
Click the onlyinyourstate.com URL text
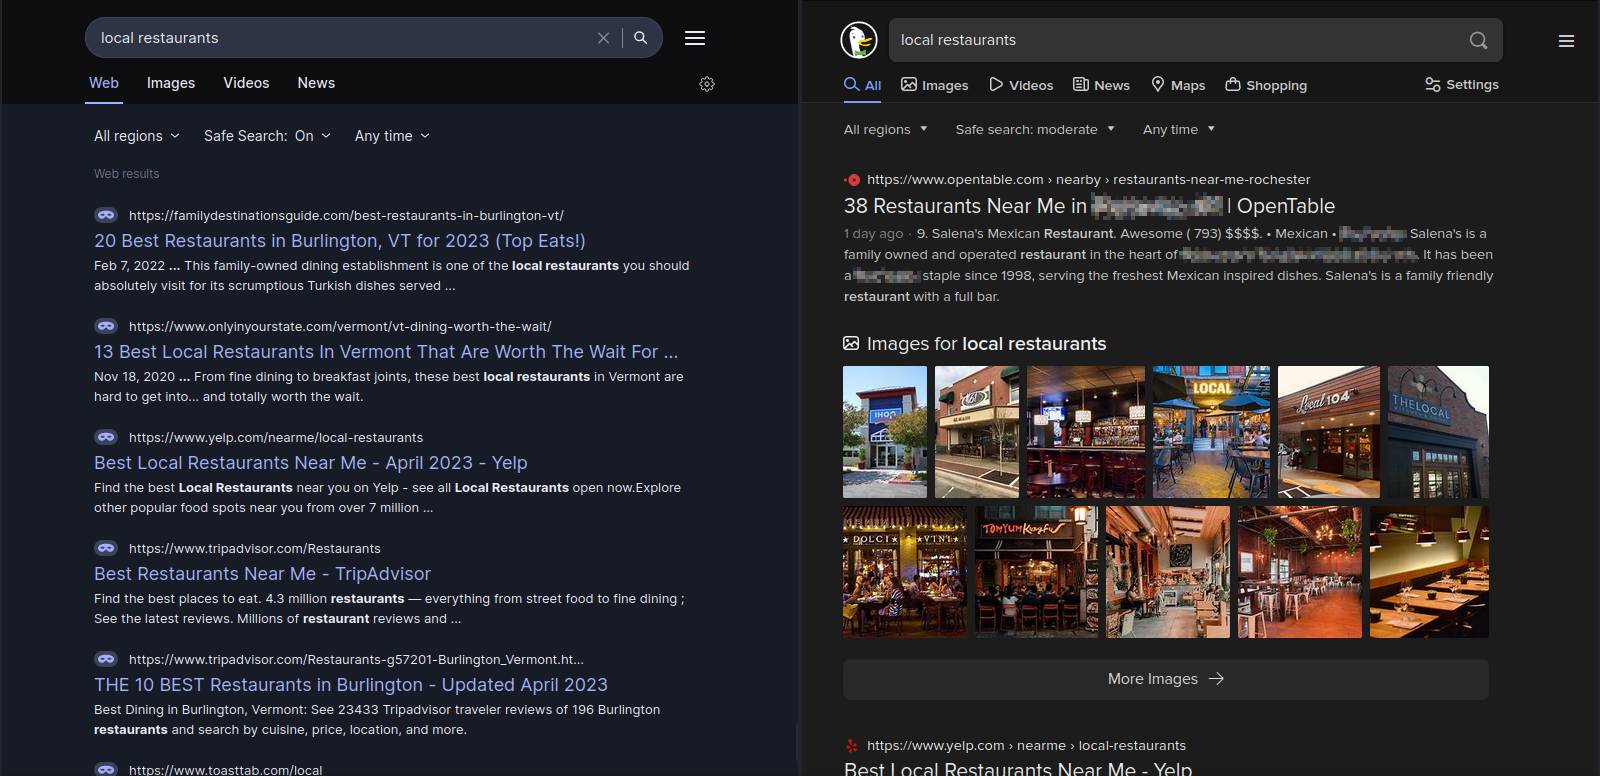click(340, 326)
